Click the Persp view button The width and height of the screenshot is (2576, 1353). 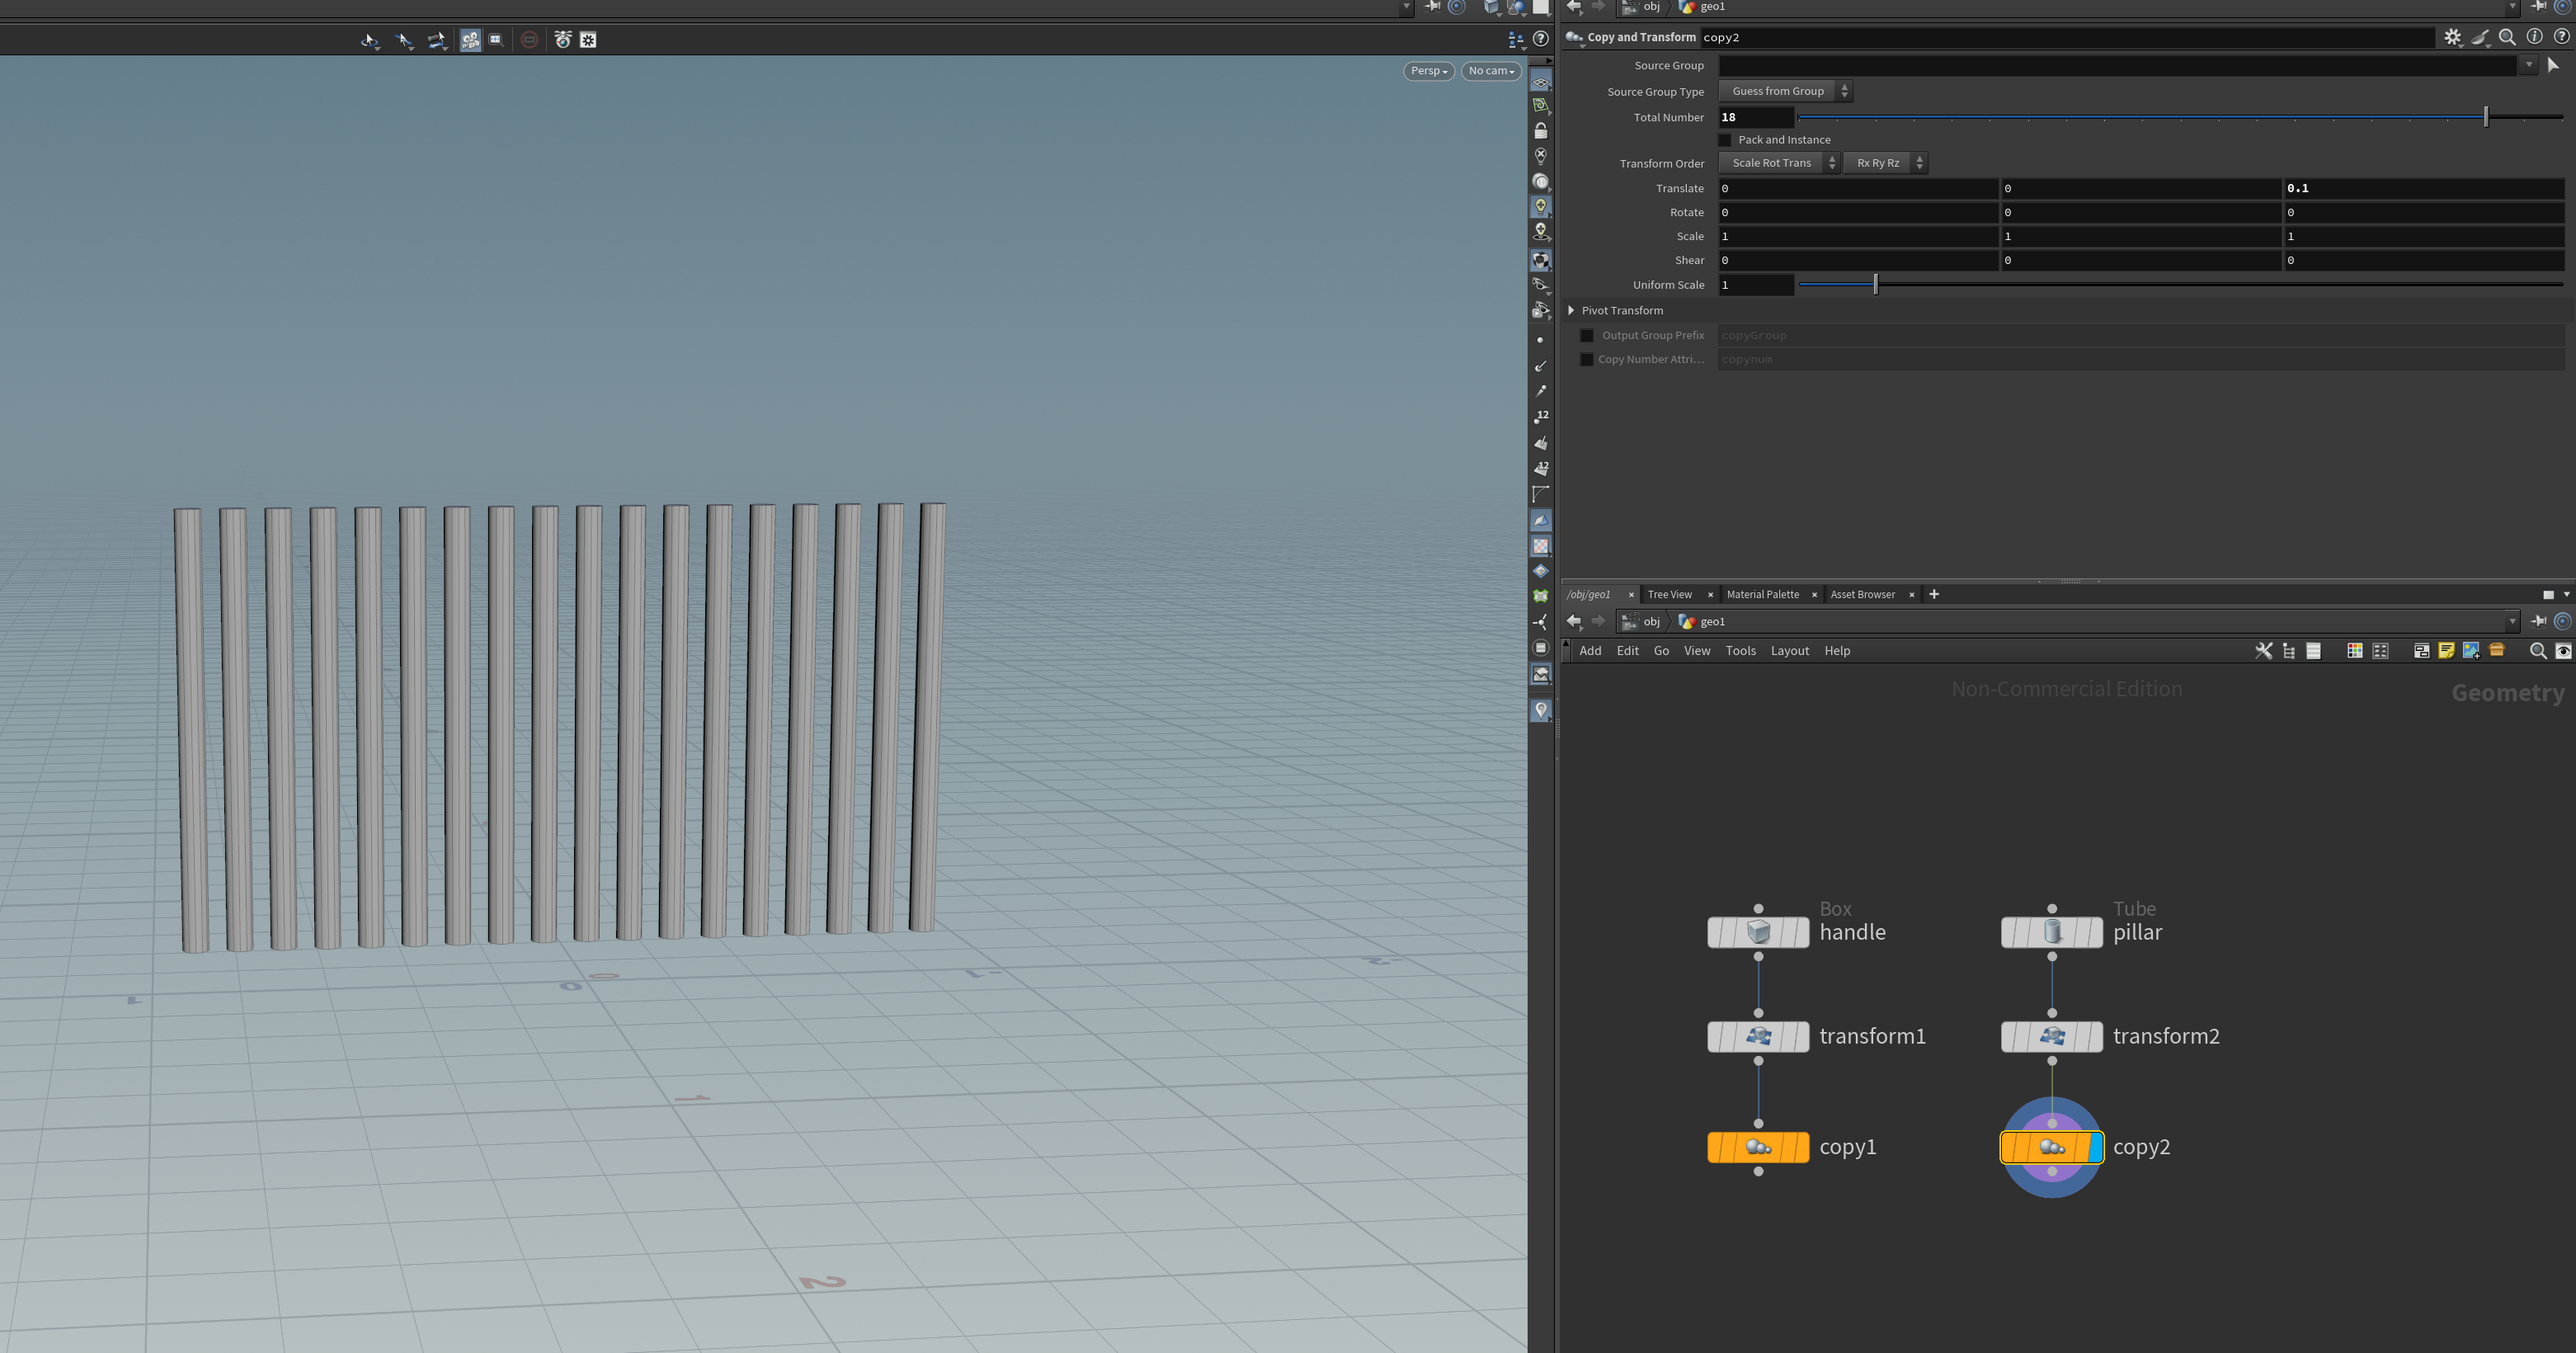[x=1428, y=71]
